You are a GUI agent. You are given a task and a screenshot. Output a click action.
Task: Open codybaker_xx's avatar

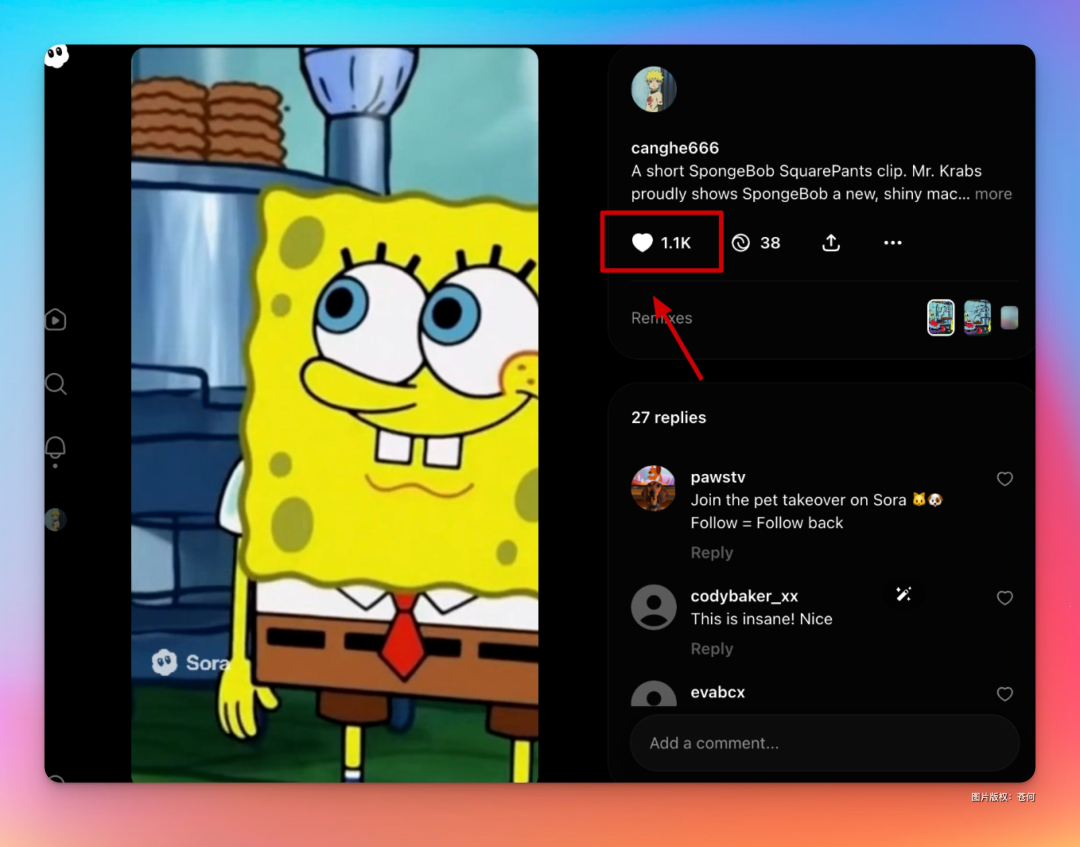[654, 607]
